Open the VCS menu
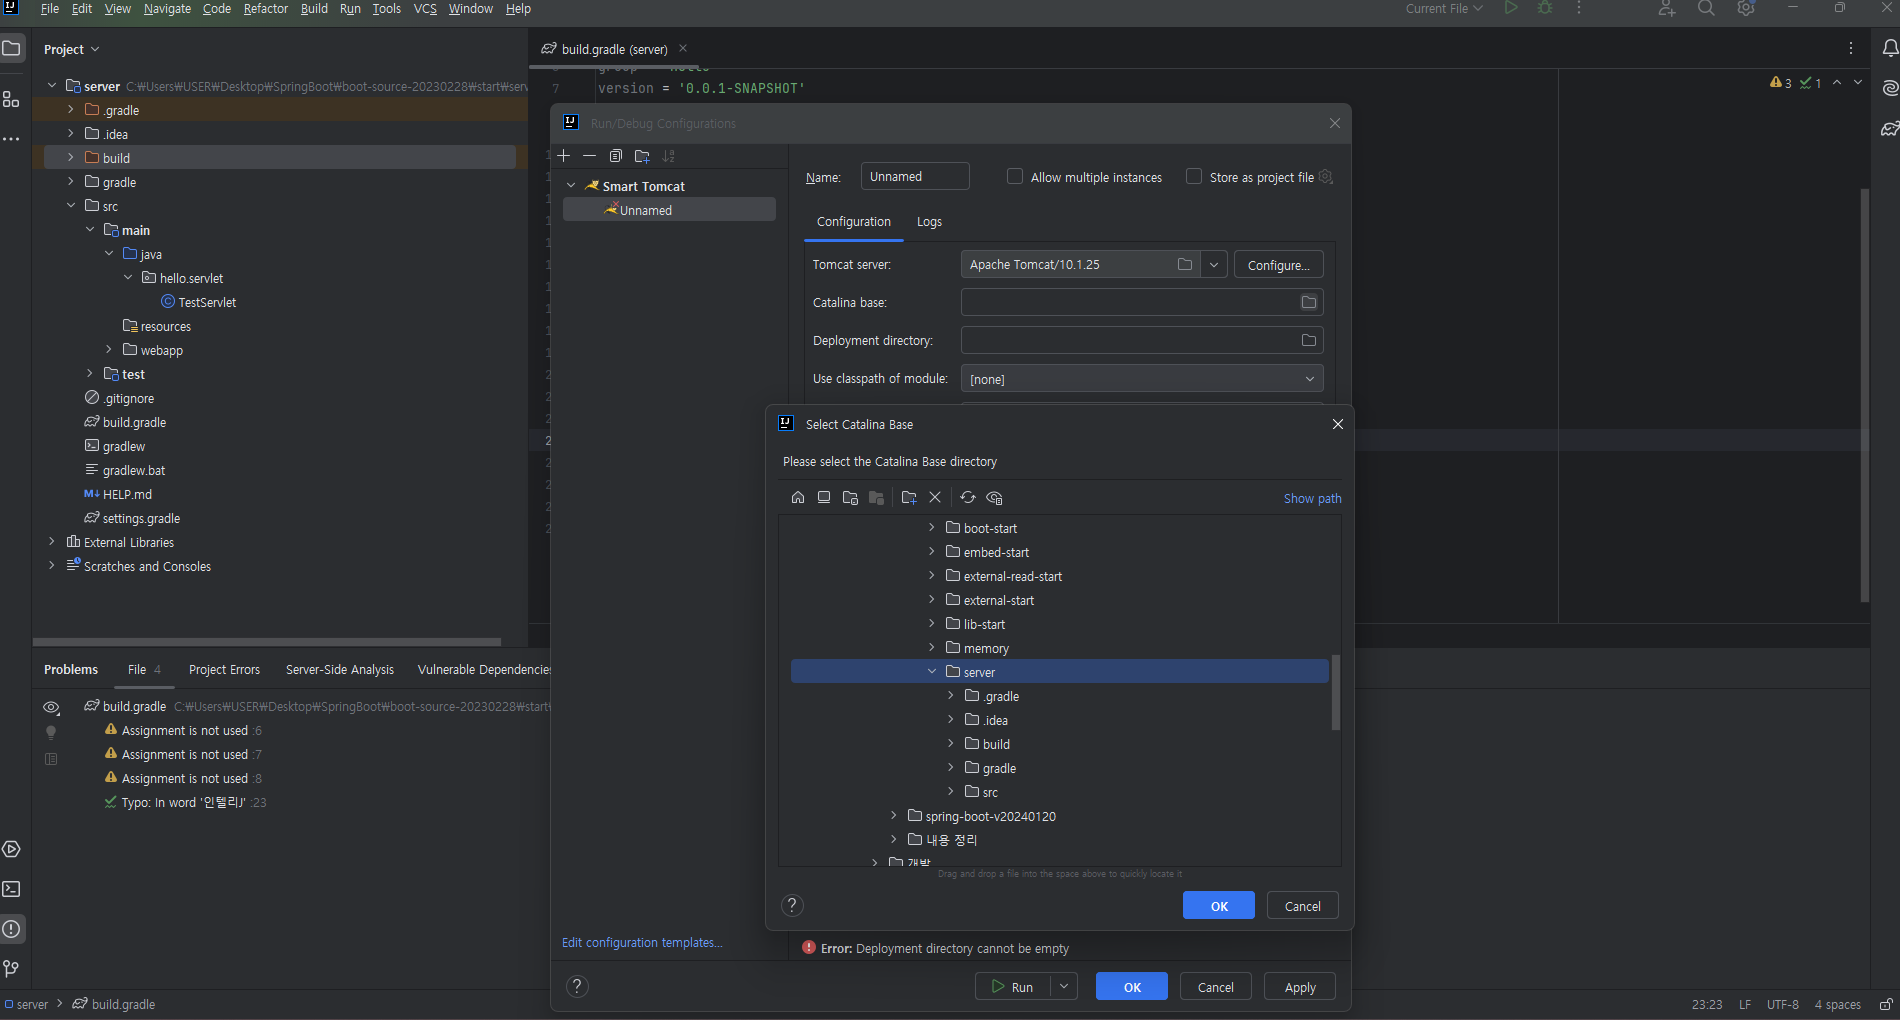Screen dimensions: 1900x1020 pyautogui.click(x=425, y=9)
